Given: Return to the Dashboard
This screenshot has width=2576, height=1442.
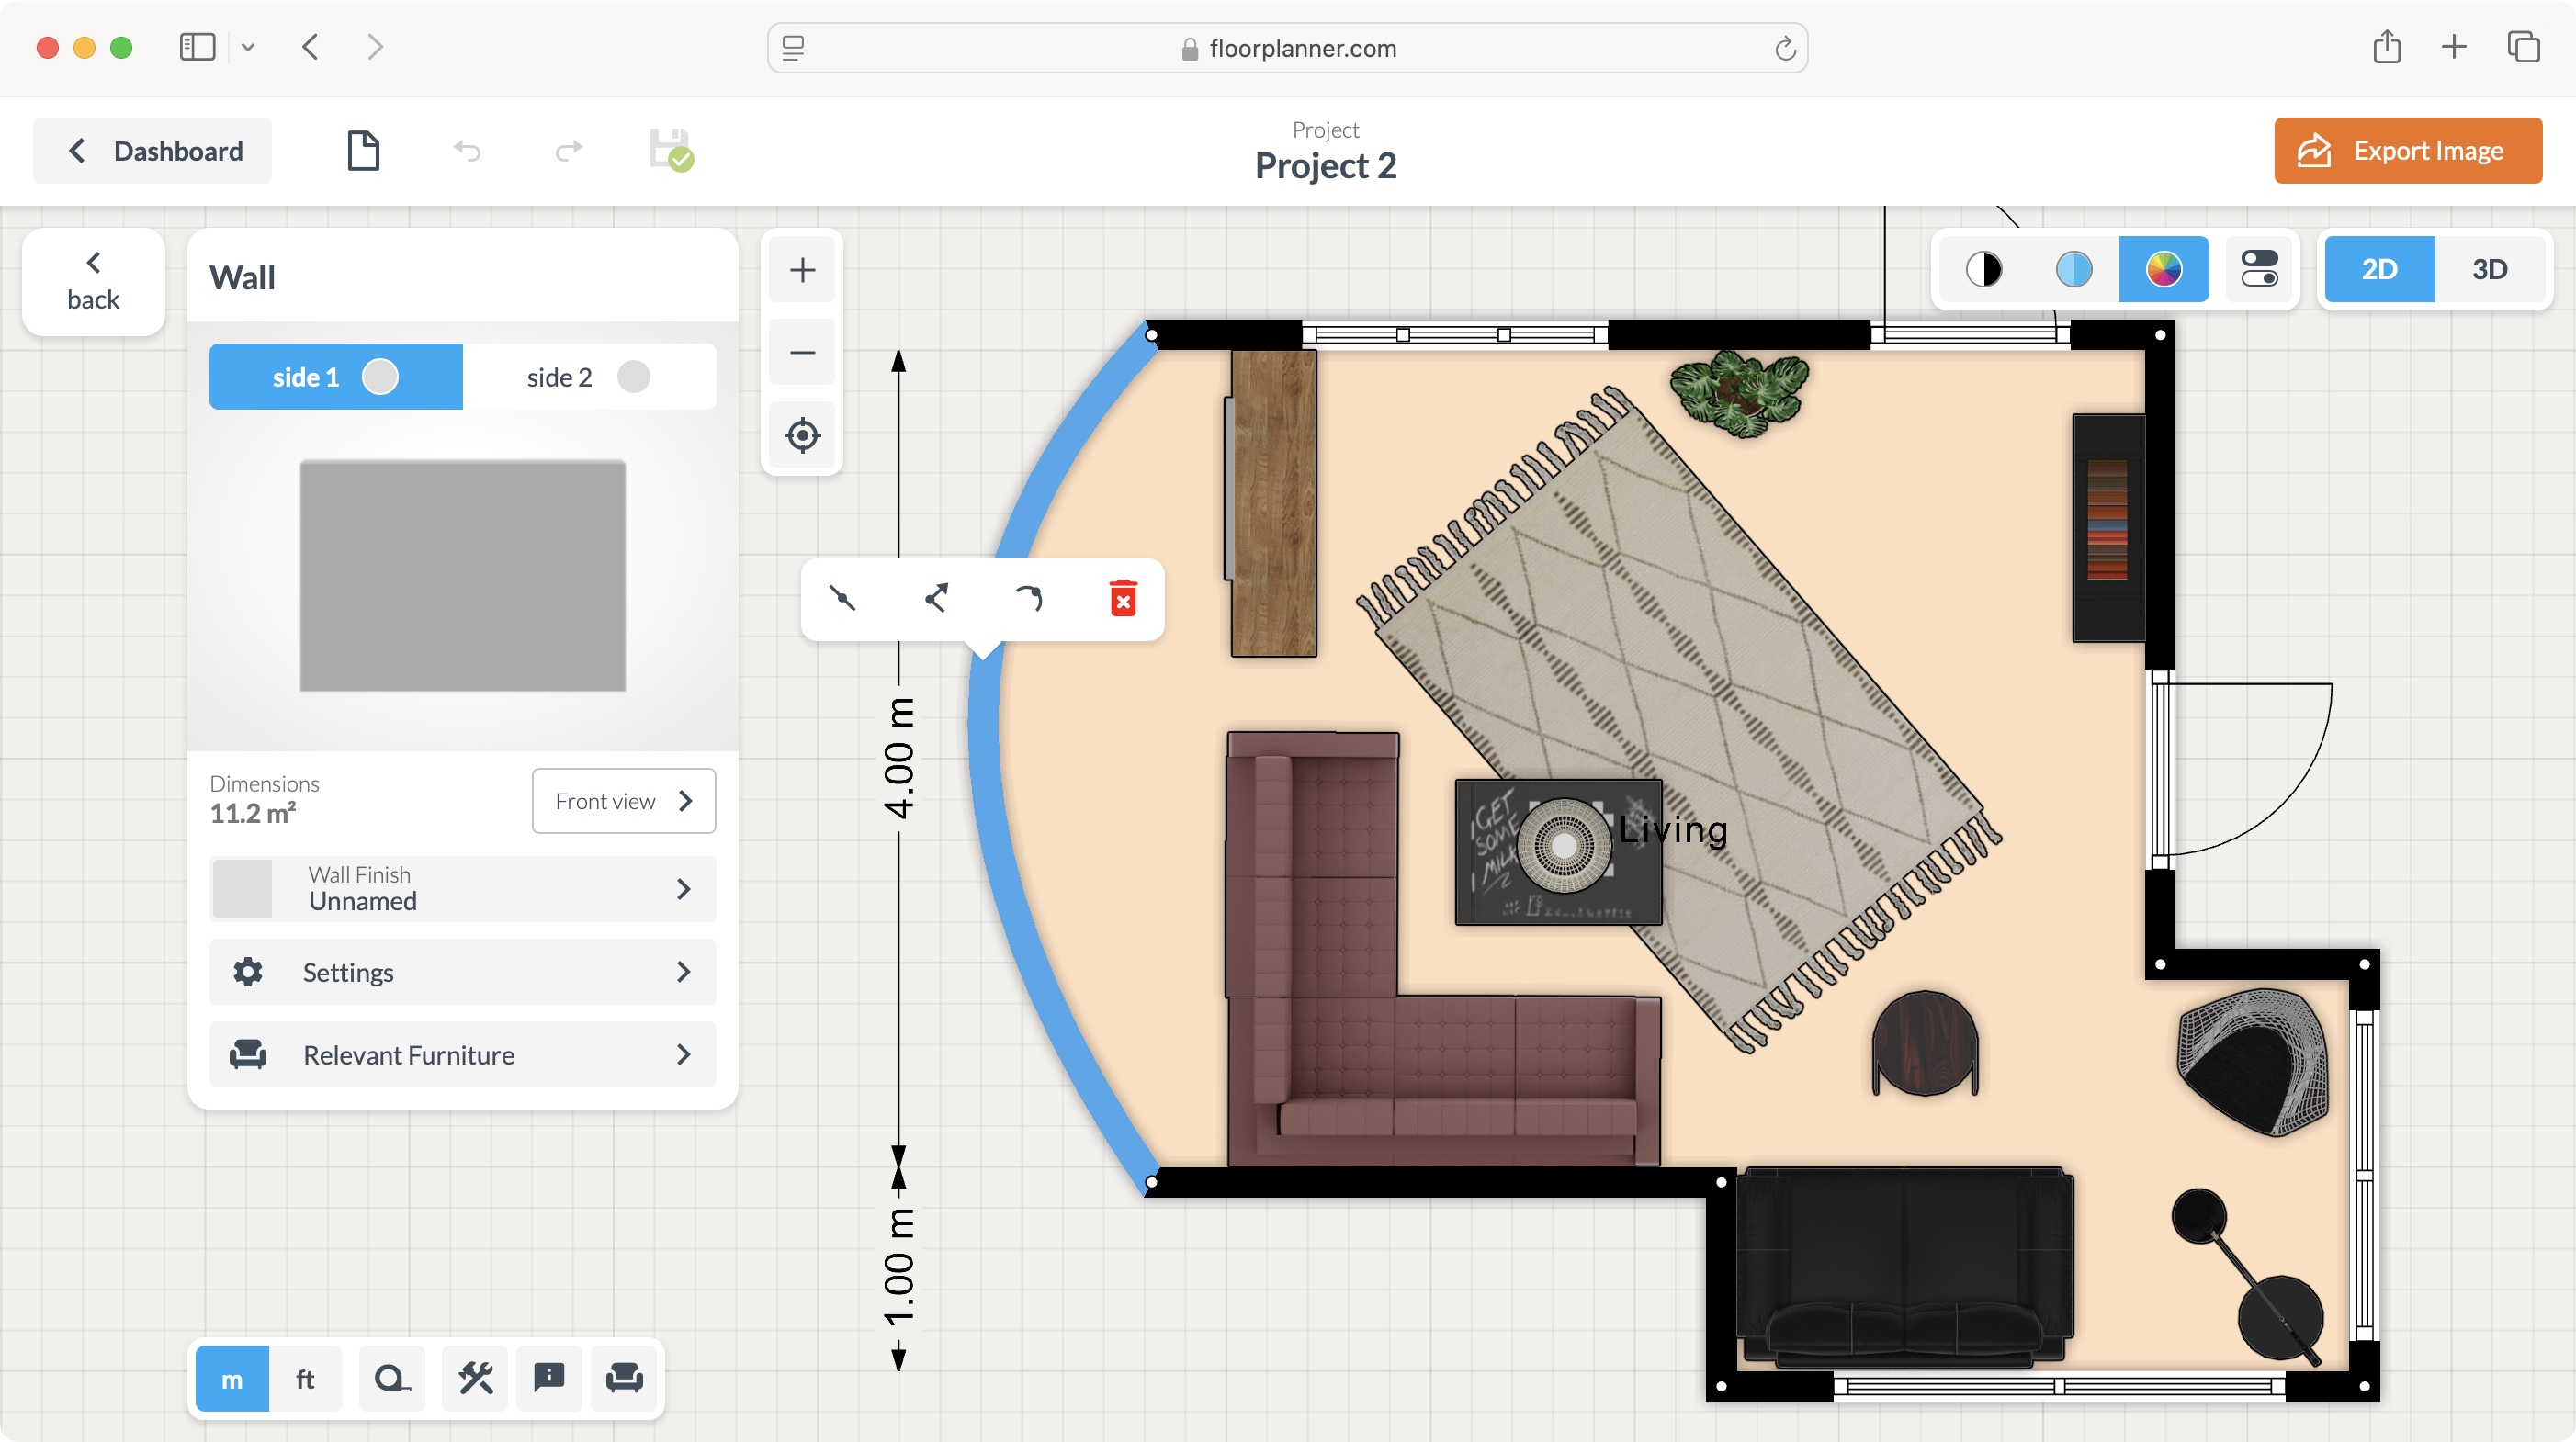Looking at the screenshot, I should 152,150.
